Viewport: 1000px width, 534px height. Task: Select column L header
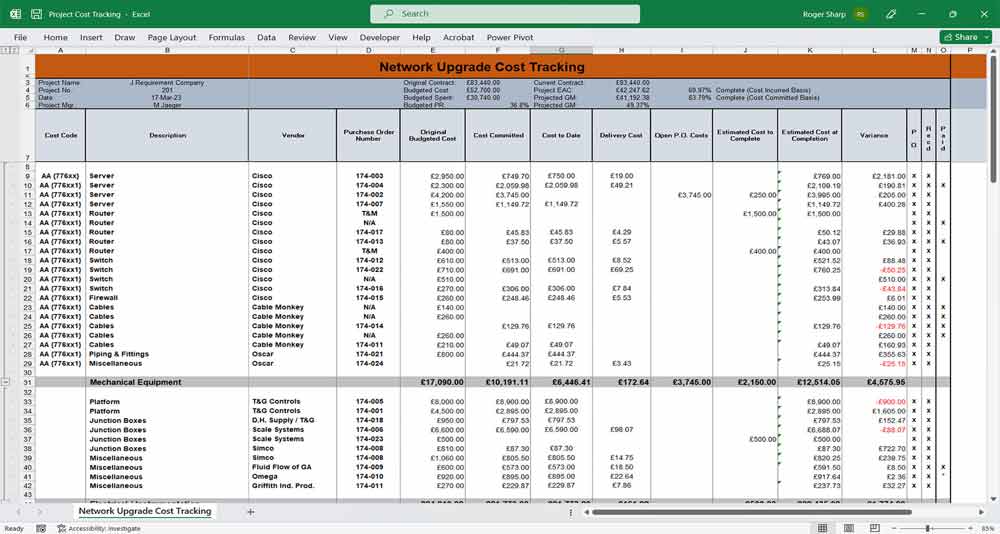pyautogui.click(x=874, y=50)
